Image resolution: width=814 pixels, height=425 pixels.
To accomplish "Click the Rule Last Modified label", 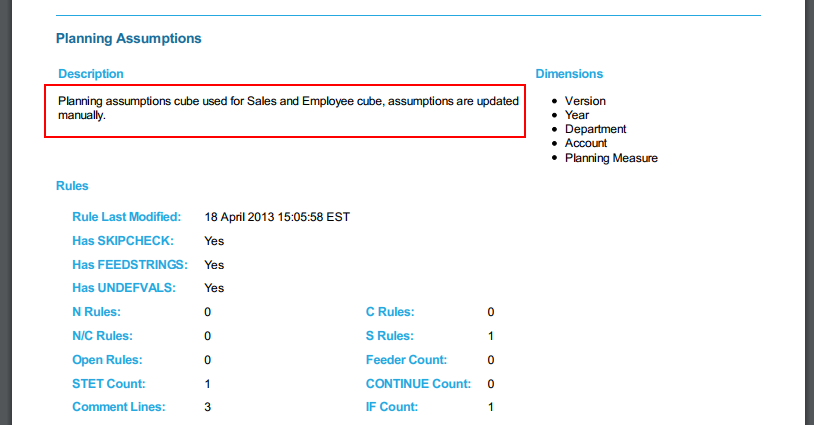I will click(x=126, y=217).
